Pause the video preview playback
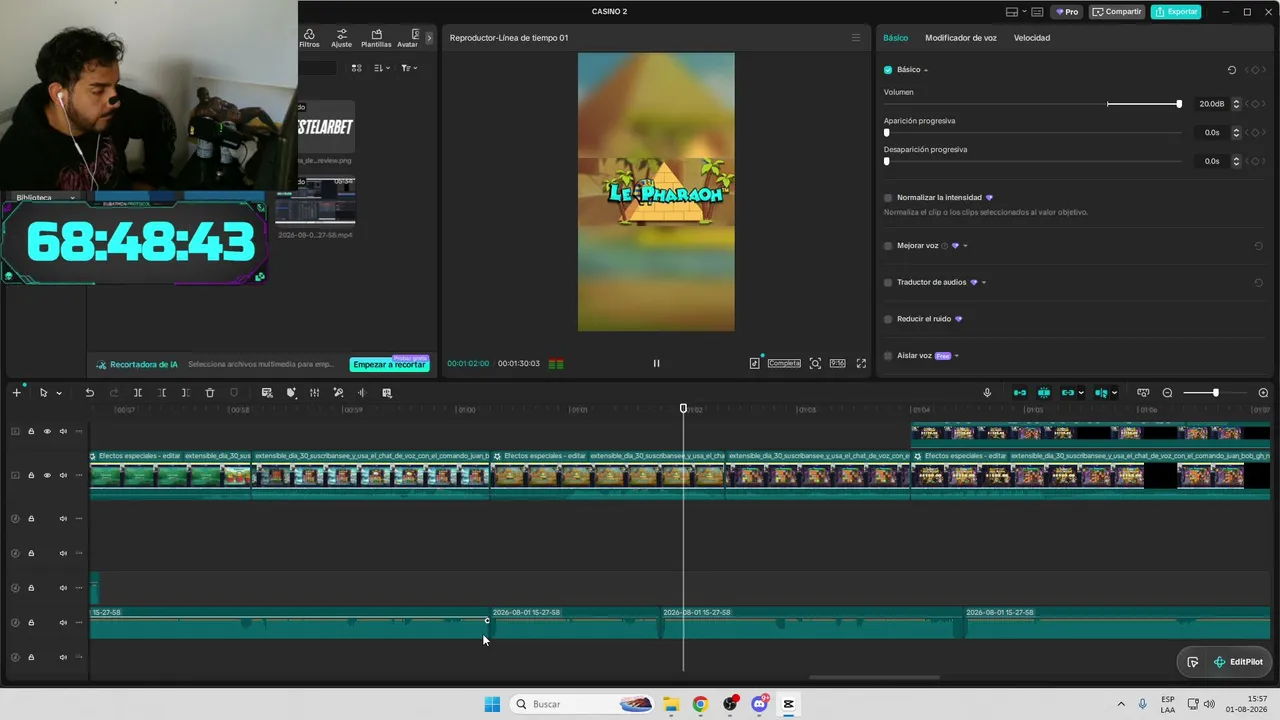Viewport: 1280px width, 720px height. click(x=656, y=363)
